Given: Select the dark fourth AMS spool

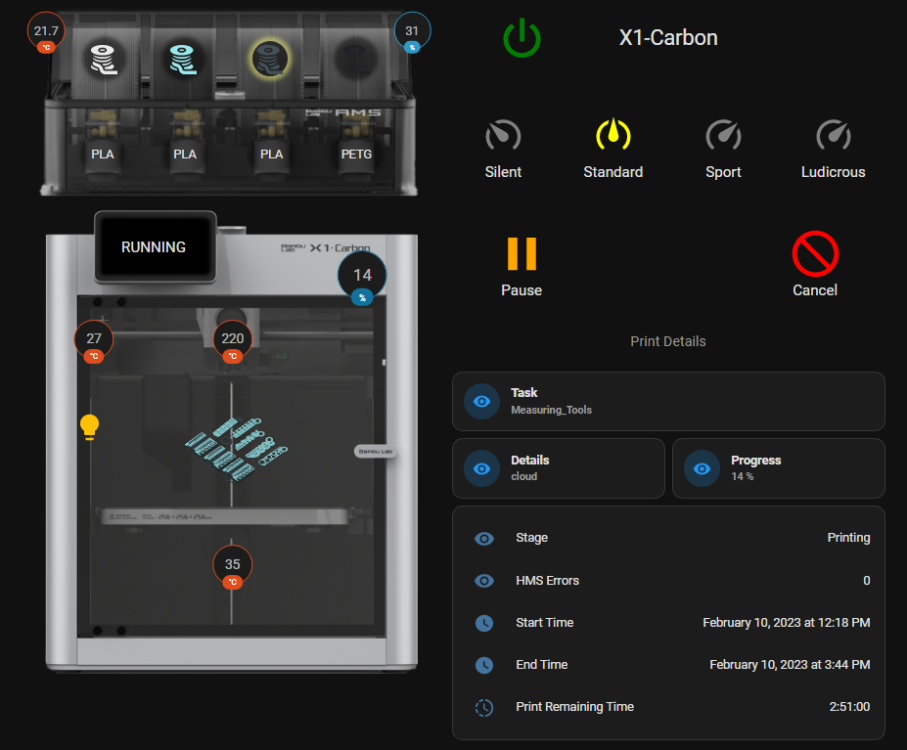Looking at the screenshot, I should [355, 58].
